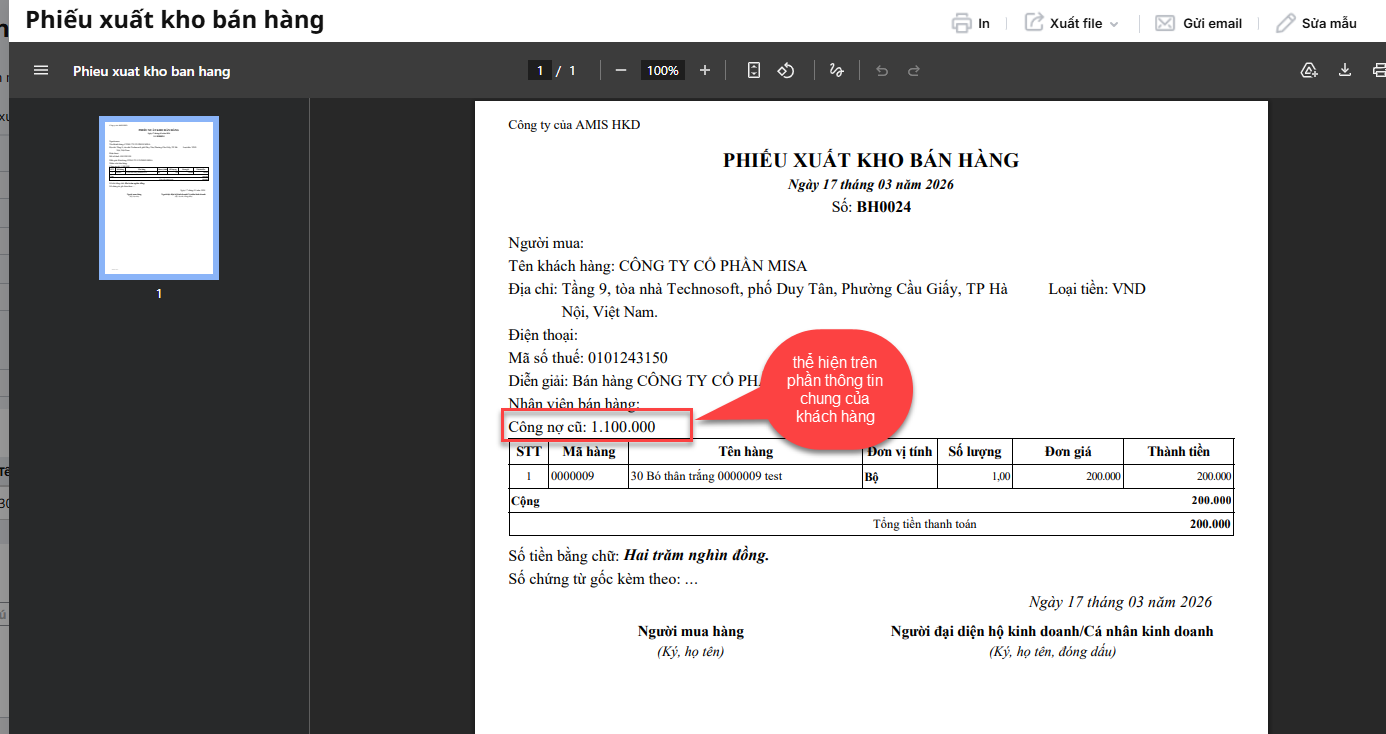Image resolution: width=1386 pixels, height=734 pixels.
Task: Toggle the PDF sidebar hamburger menu
Action: click(41, 71)
